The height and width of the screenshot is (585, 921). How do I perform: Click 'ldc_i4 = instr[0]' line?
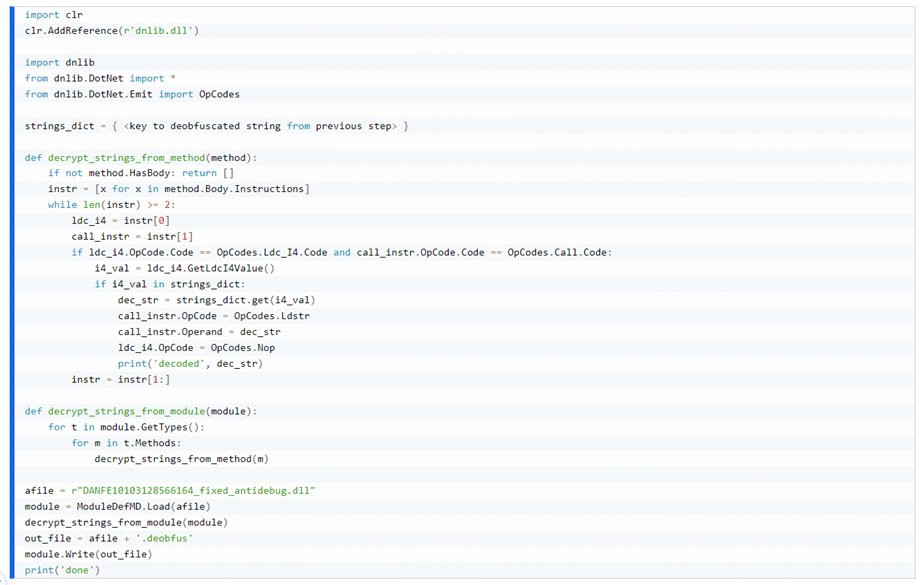point(120,220)
